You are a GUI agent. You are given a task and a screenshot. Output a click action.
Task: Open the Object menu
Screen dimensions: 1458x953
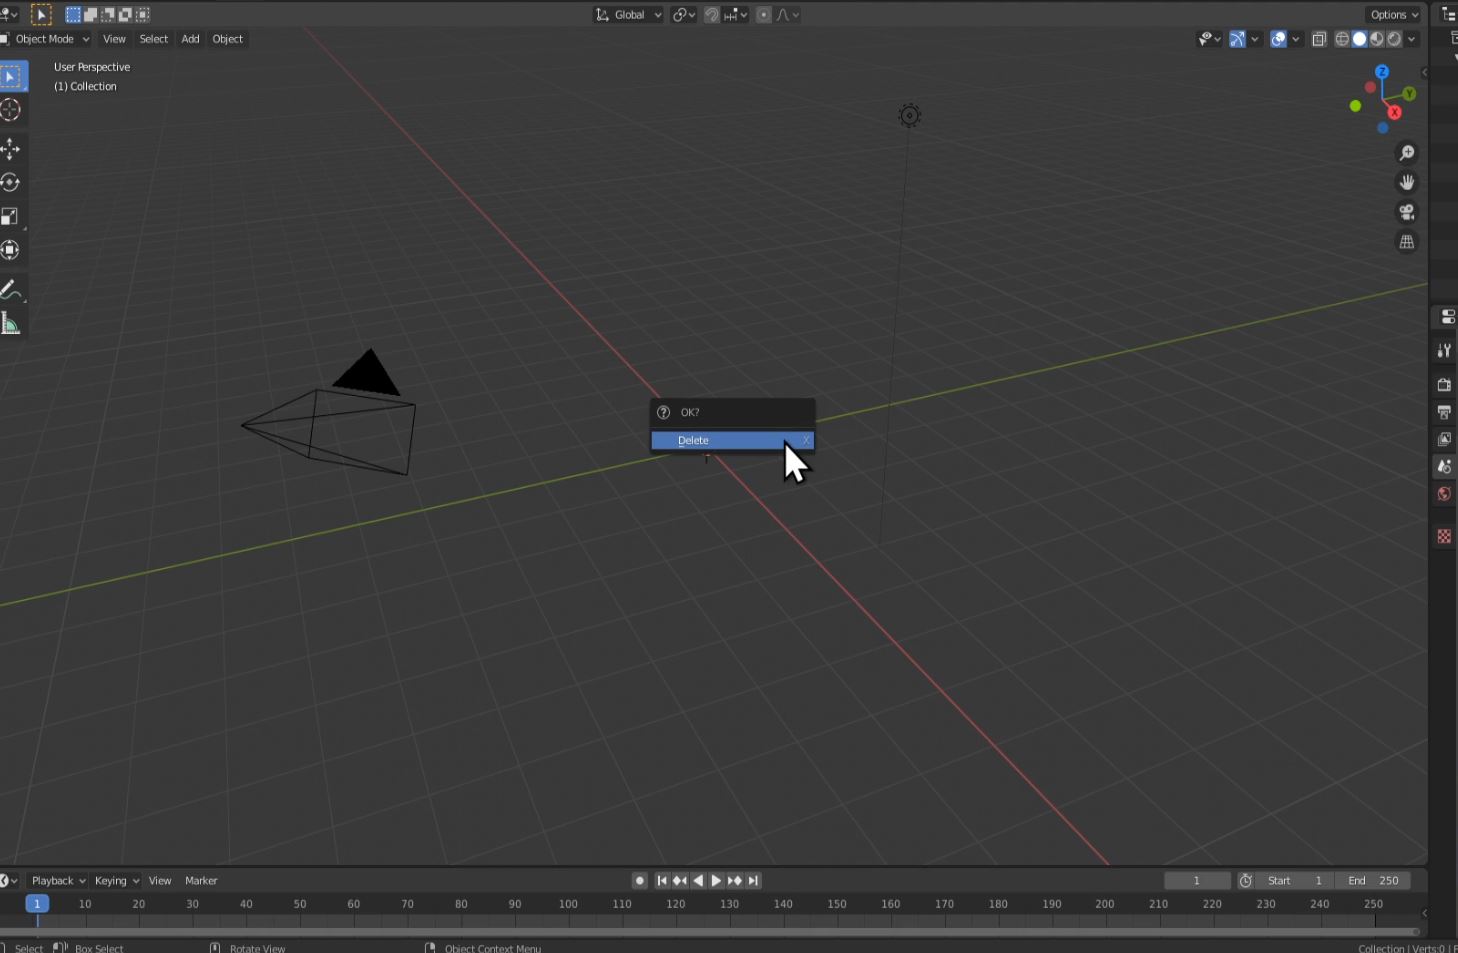[228, 39]
